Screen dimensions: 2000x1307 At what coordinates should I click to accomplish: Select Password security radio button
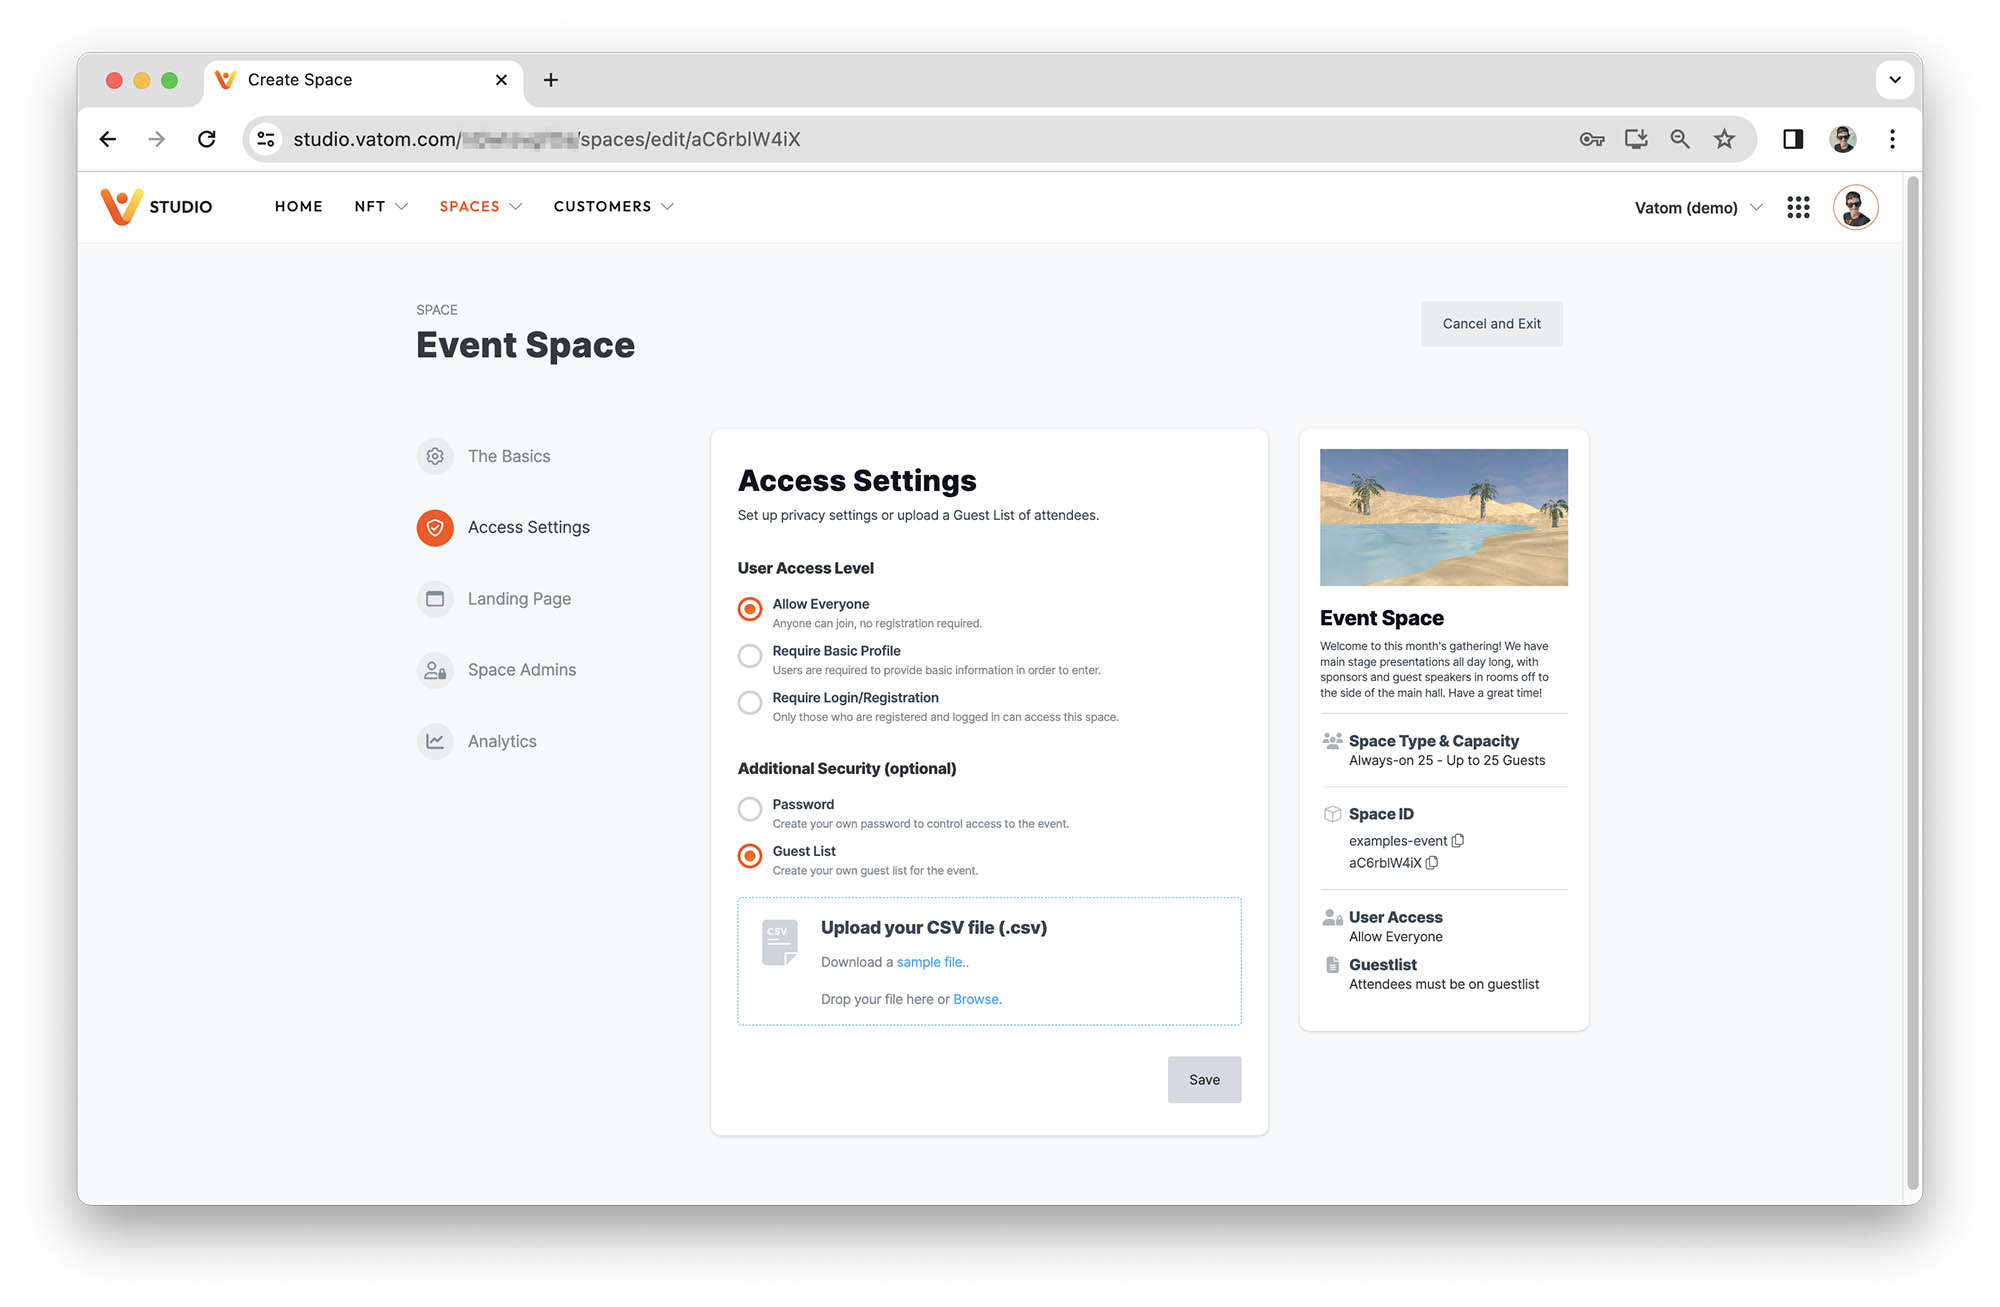click(750, 808)
